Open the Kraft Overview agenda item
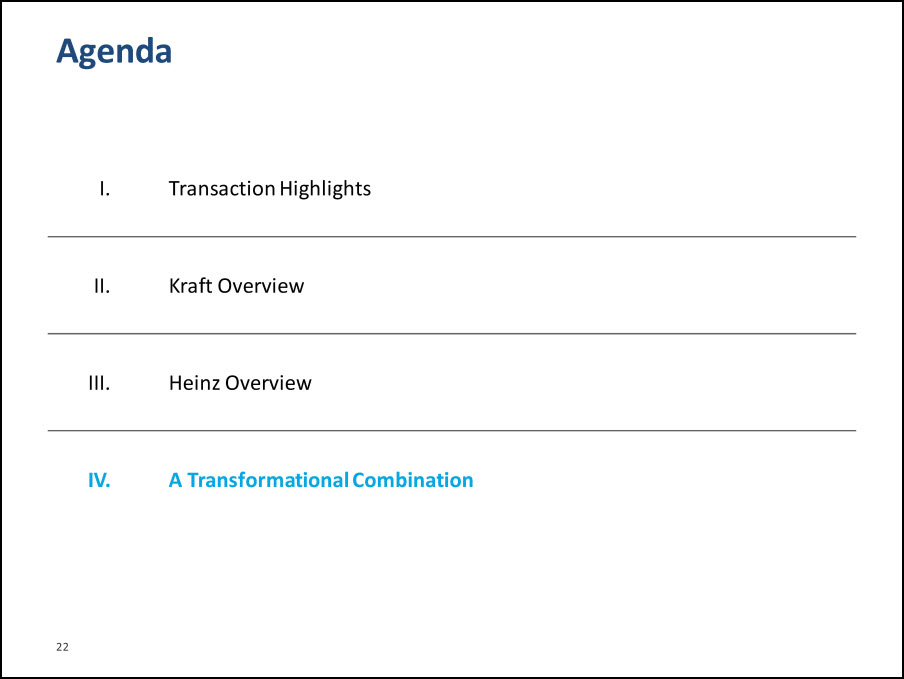The width and height of the screenshot is (904, 679). [236, 286]
